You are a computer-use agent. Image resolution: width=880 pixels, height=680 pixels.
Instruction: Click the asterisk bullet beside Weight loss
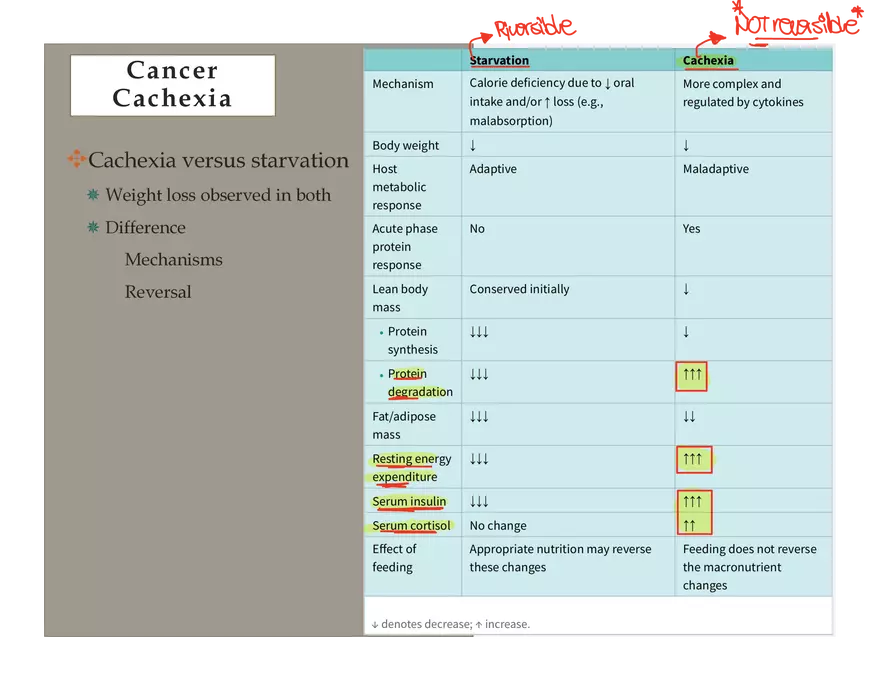click(92, 195)
